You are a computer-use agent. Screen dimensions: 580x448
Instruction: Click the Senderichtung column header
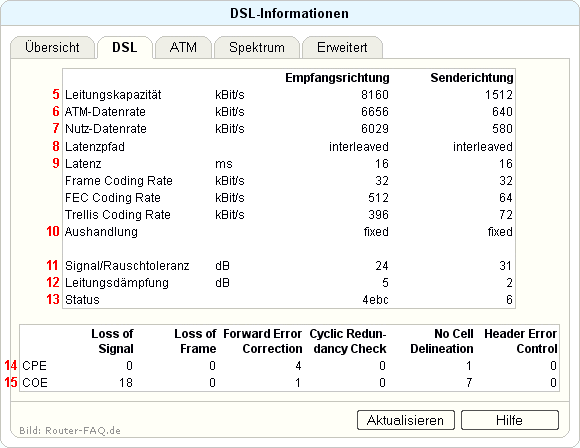(x=472, y=78)
